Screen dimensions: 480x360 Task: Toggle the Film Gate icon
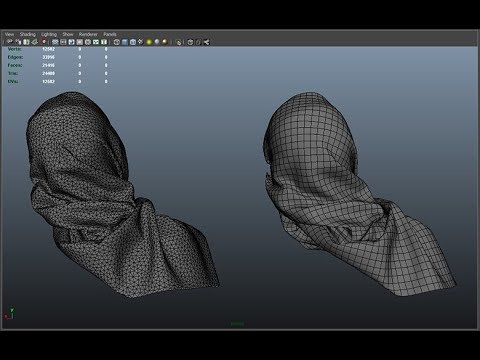[x=63, y=42]
